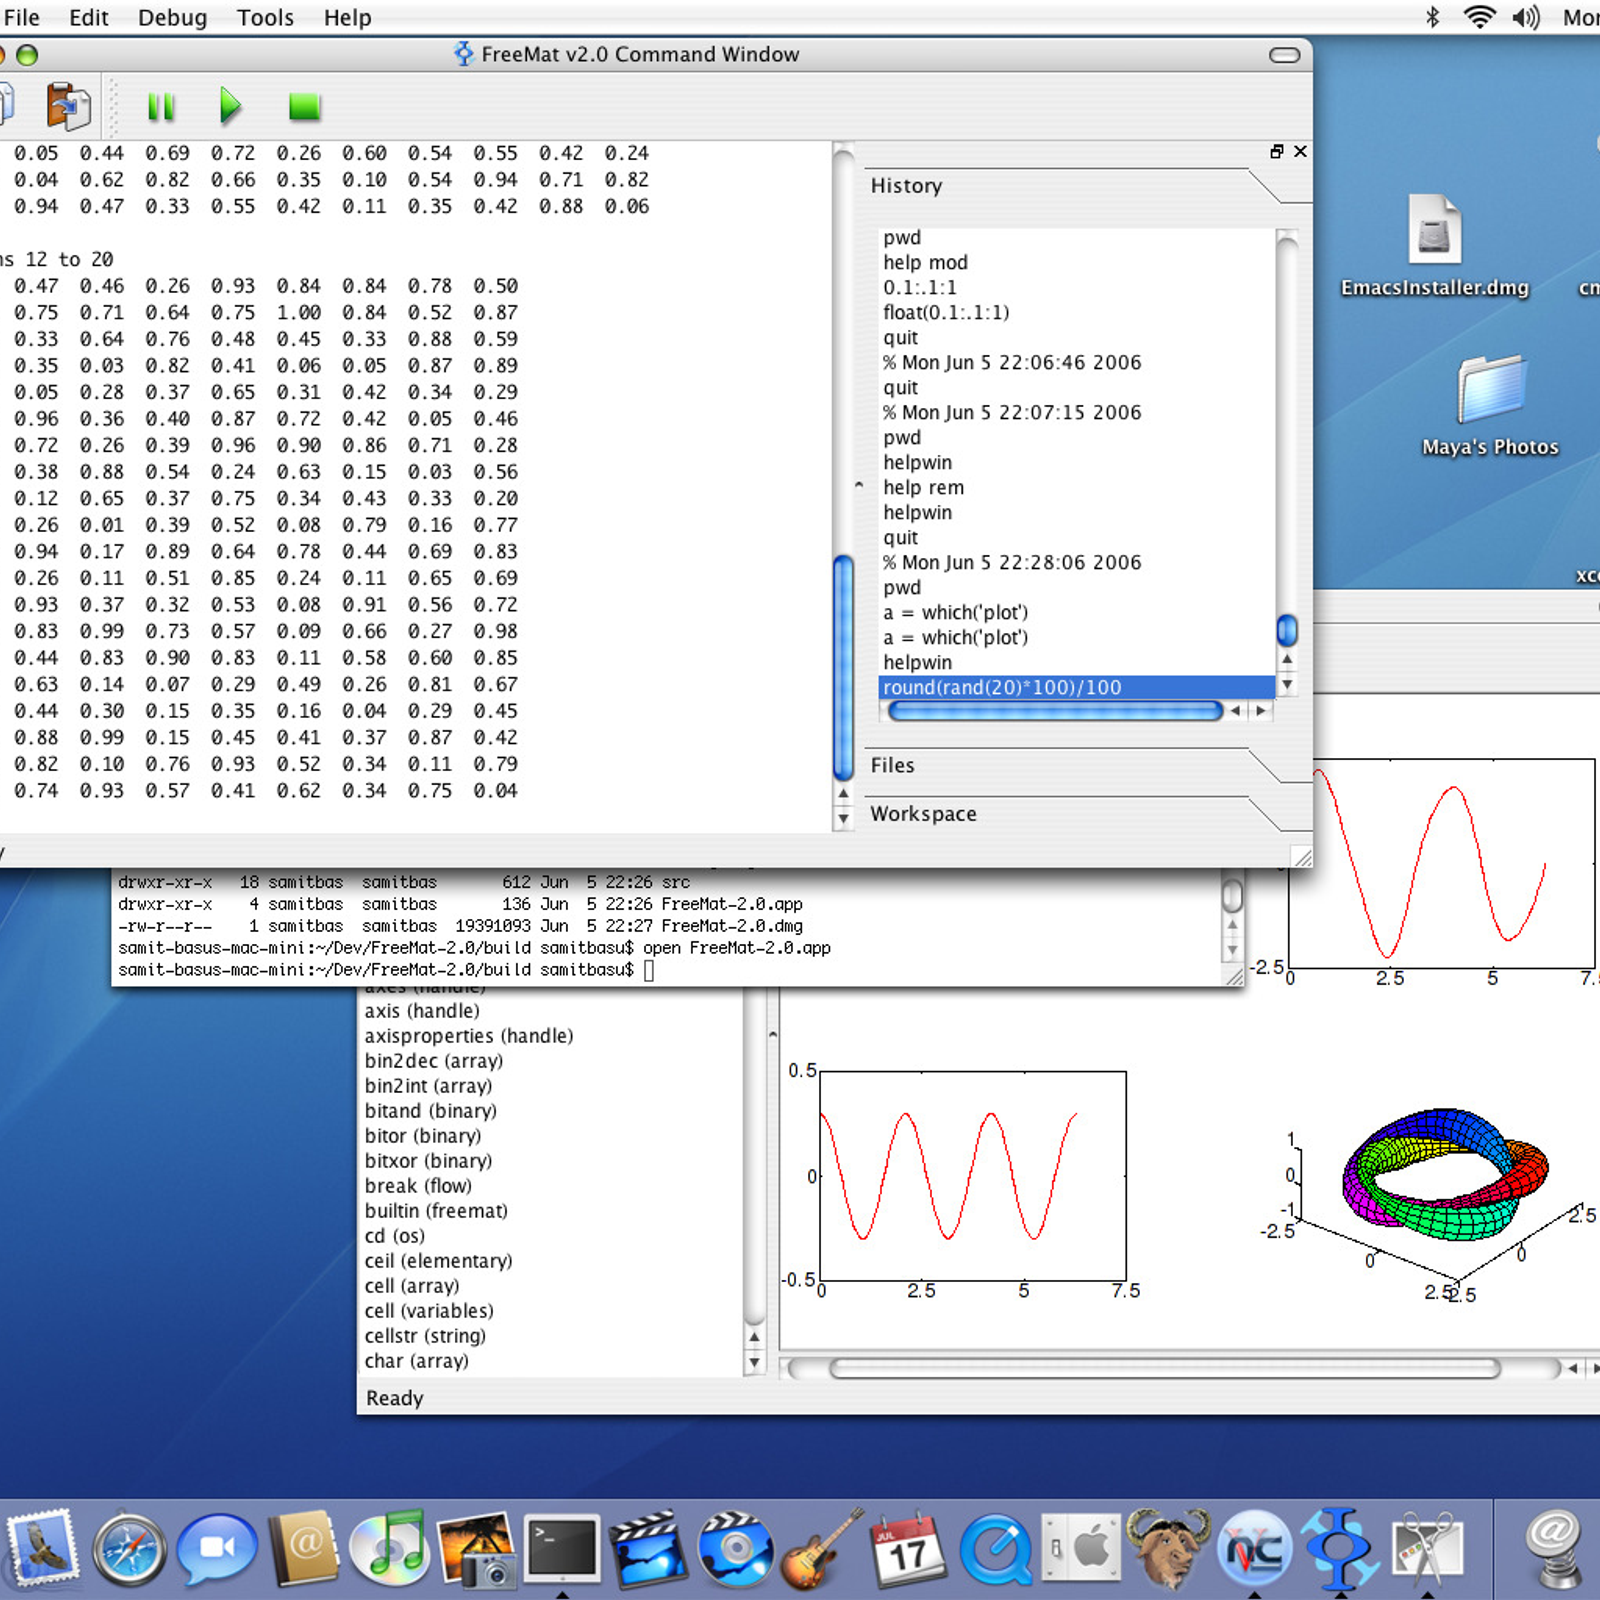Open iDVD in the Dock

tap(736, 1550)
